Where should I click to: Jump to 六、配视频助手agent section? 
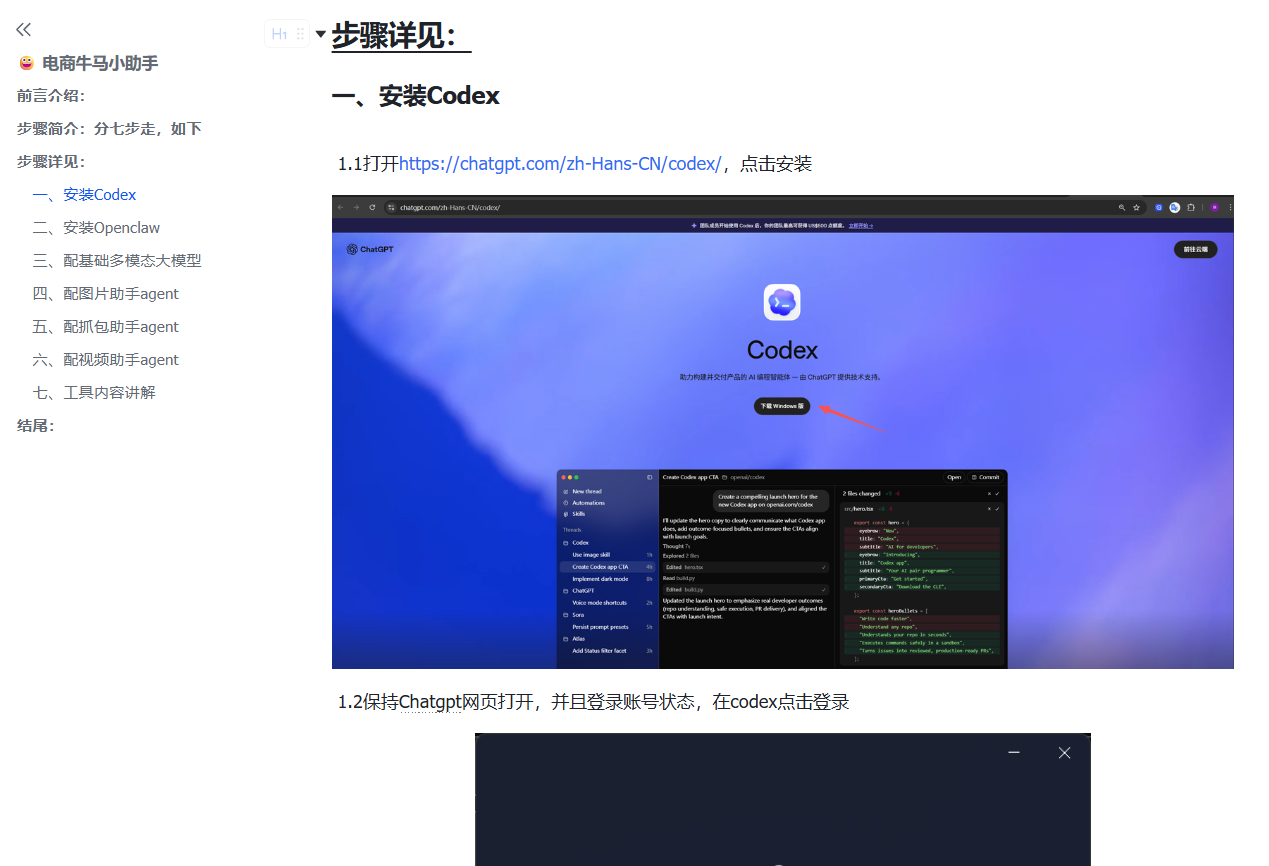click(x=106, y=360)
